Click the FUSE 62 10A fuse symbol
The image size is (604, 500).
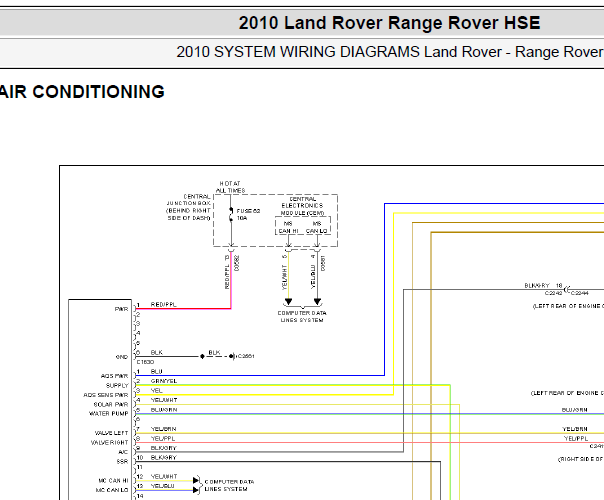click(231, 215)
